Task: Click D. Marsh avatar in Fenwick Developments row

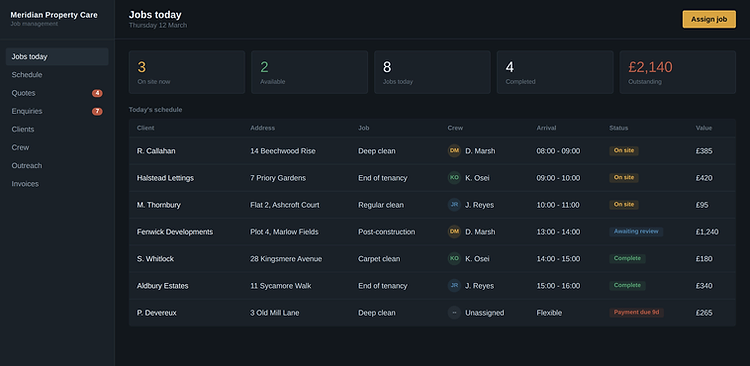Action: click(x=454, y=232)
